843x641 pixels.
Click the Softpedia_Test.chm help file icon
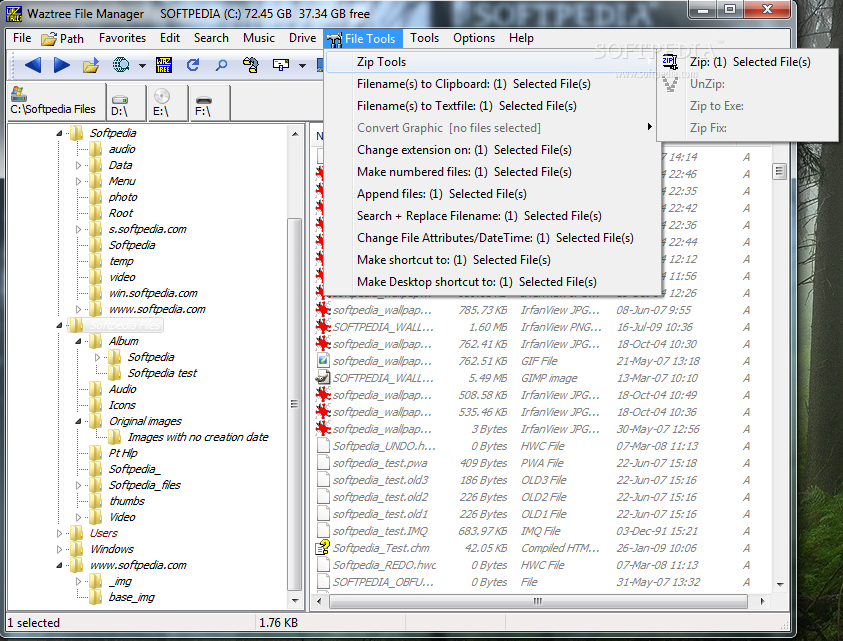(x=323, y=548)
